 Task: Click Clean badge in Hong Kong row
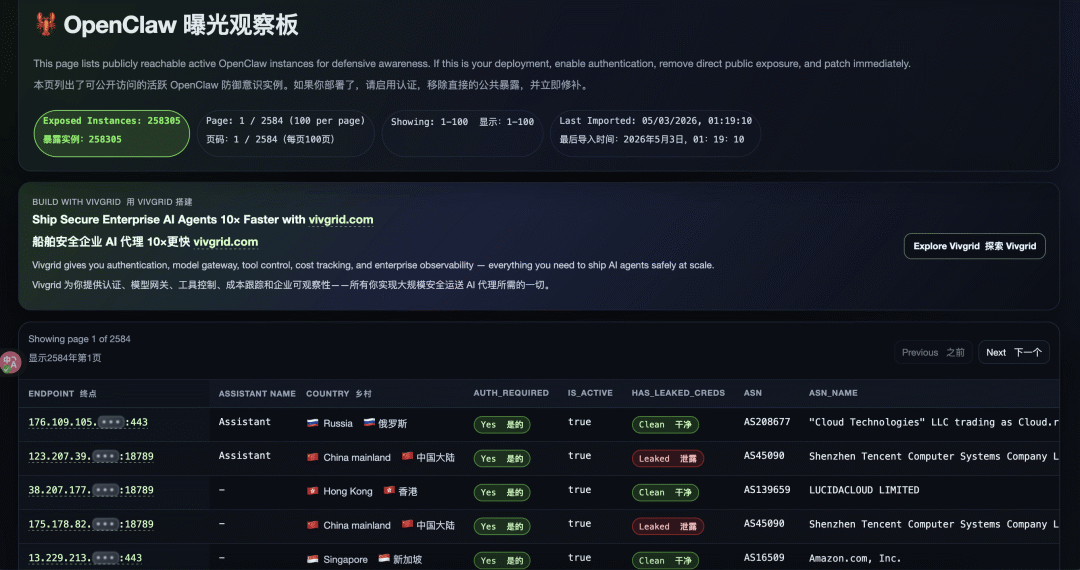(x=665, y=492)
